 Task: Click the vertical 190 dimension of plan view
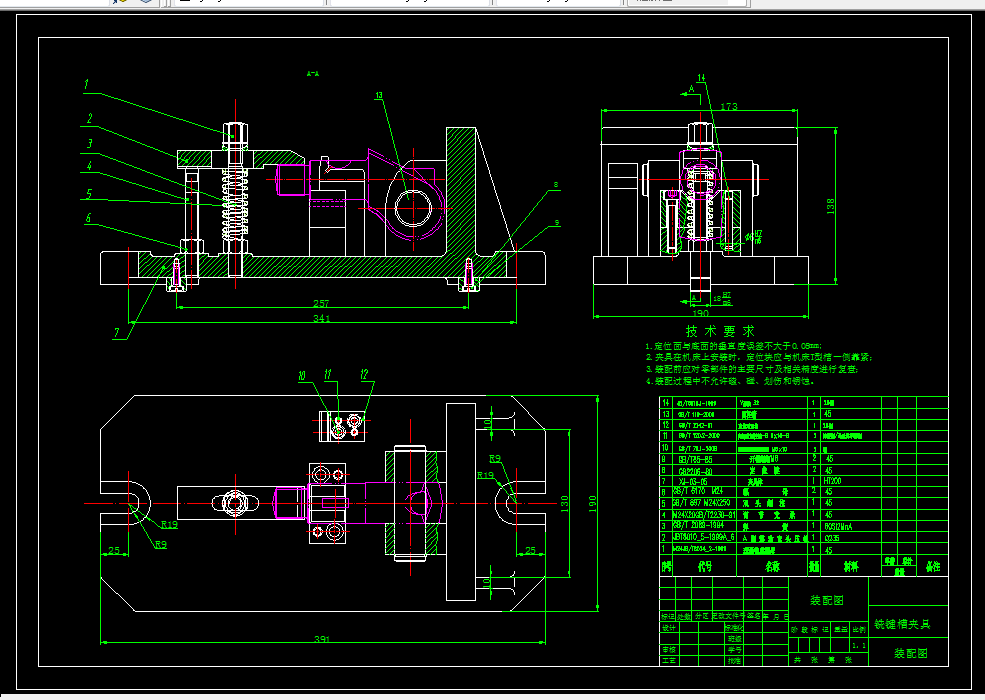[592, 503]
